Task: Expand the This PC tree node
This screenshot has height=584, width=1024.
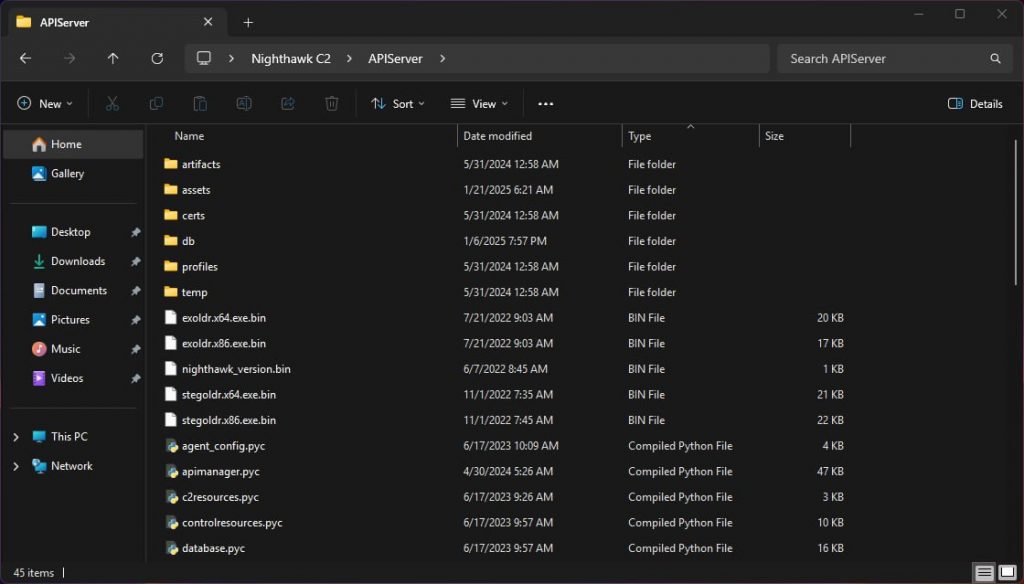Action: [x=16, y=437]
